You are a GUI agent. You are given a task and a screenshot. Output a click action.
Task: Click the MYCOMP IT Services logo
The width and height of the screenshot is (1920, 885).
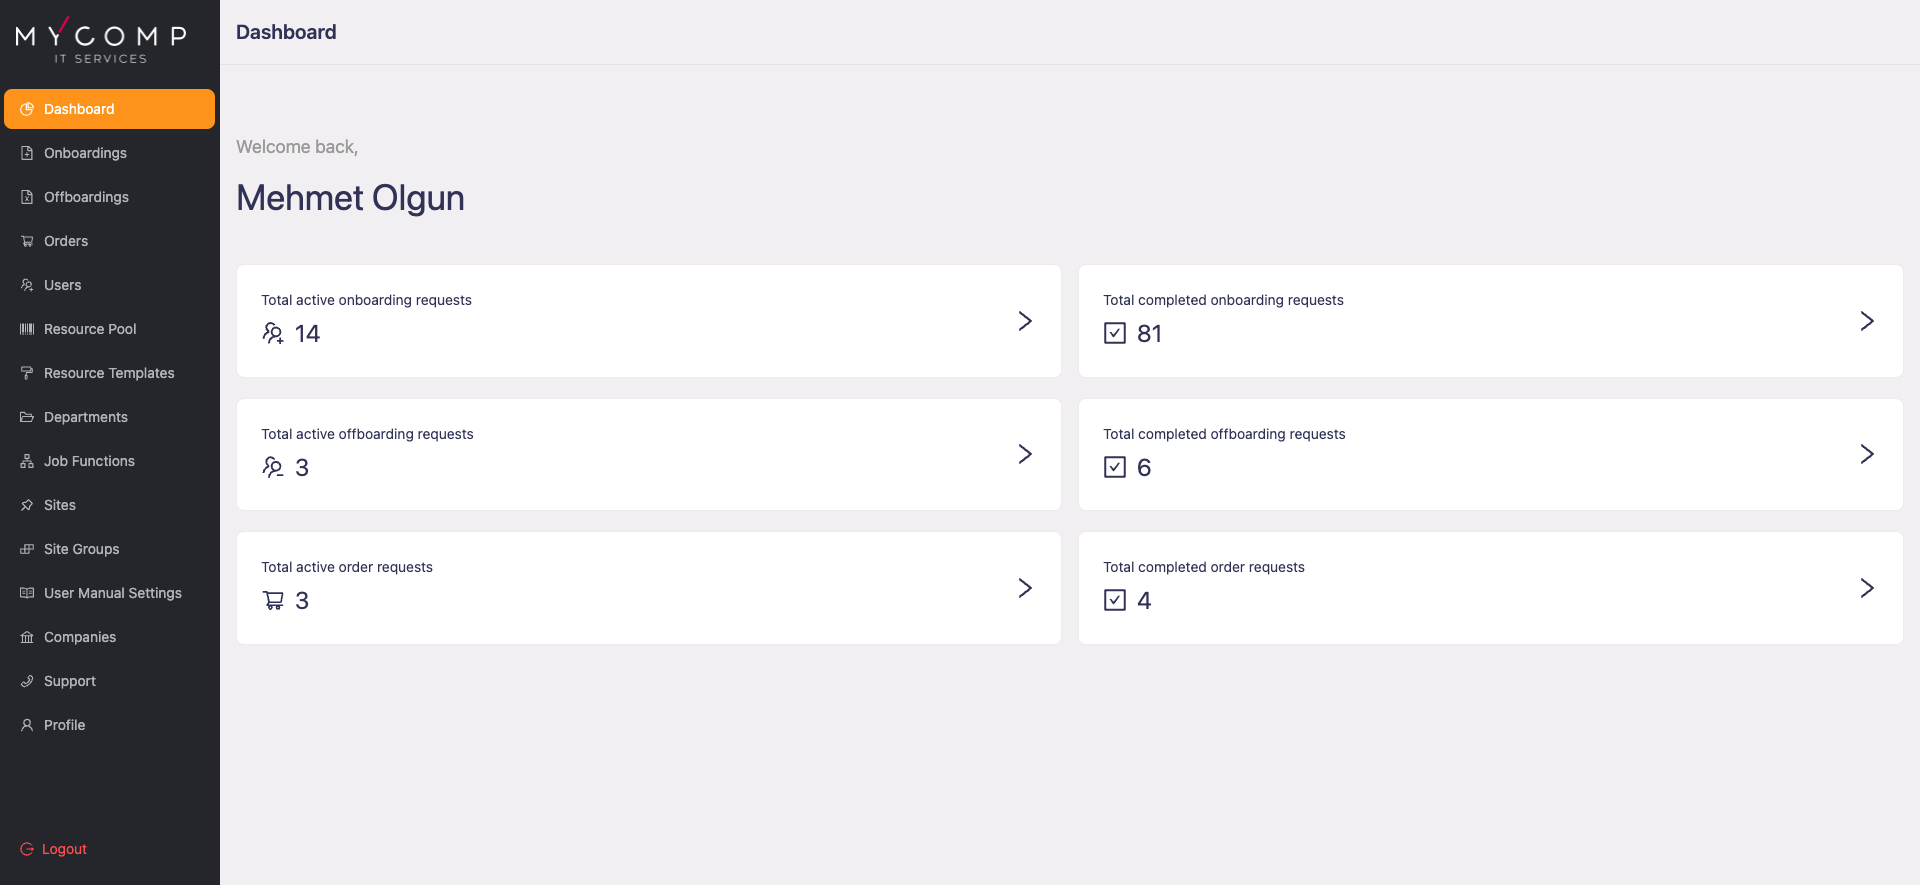[101, 40]
